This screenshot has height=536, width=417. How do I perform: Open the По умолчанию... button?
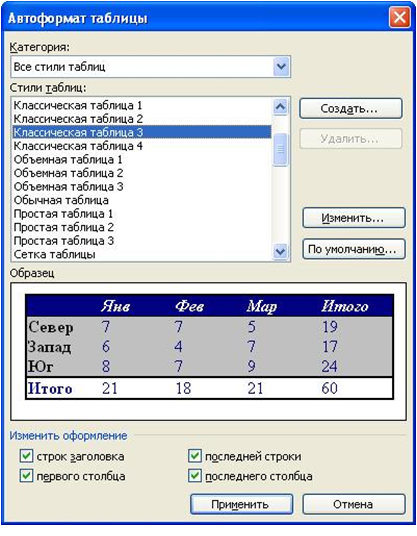(354, 249)
